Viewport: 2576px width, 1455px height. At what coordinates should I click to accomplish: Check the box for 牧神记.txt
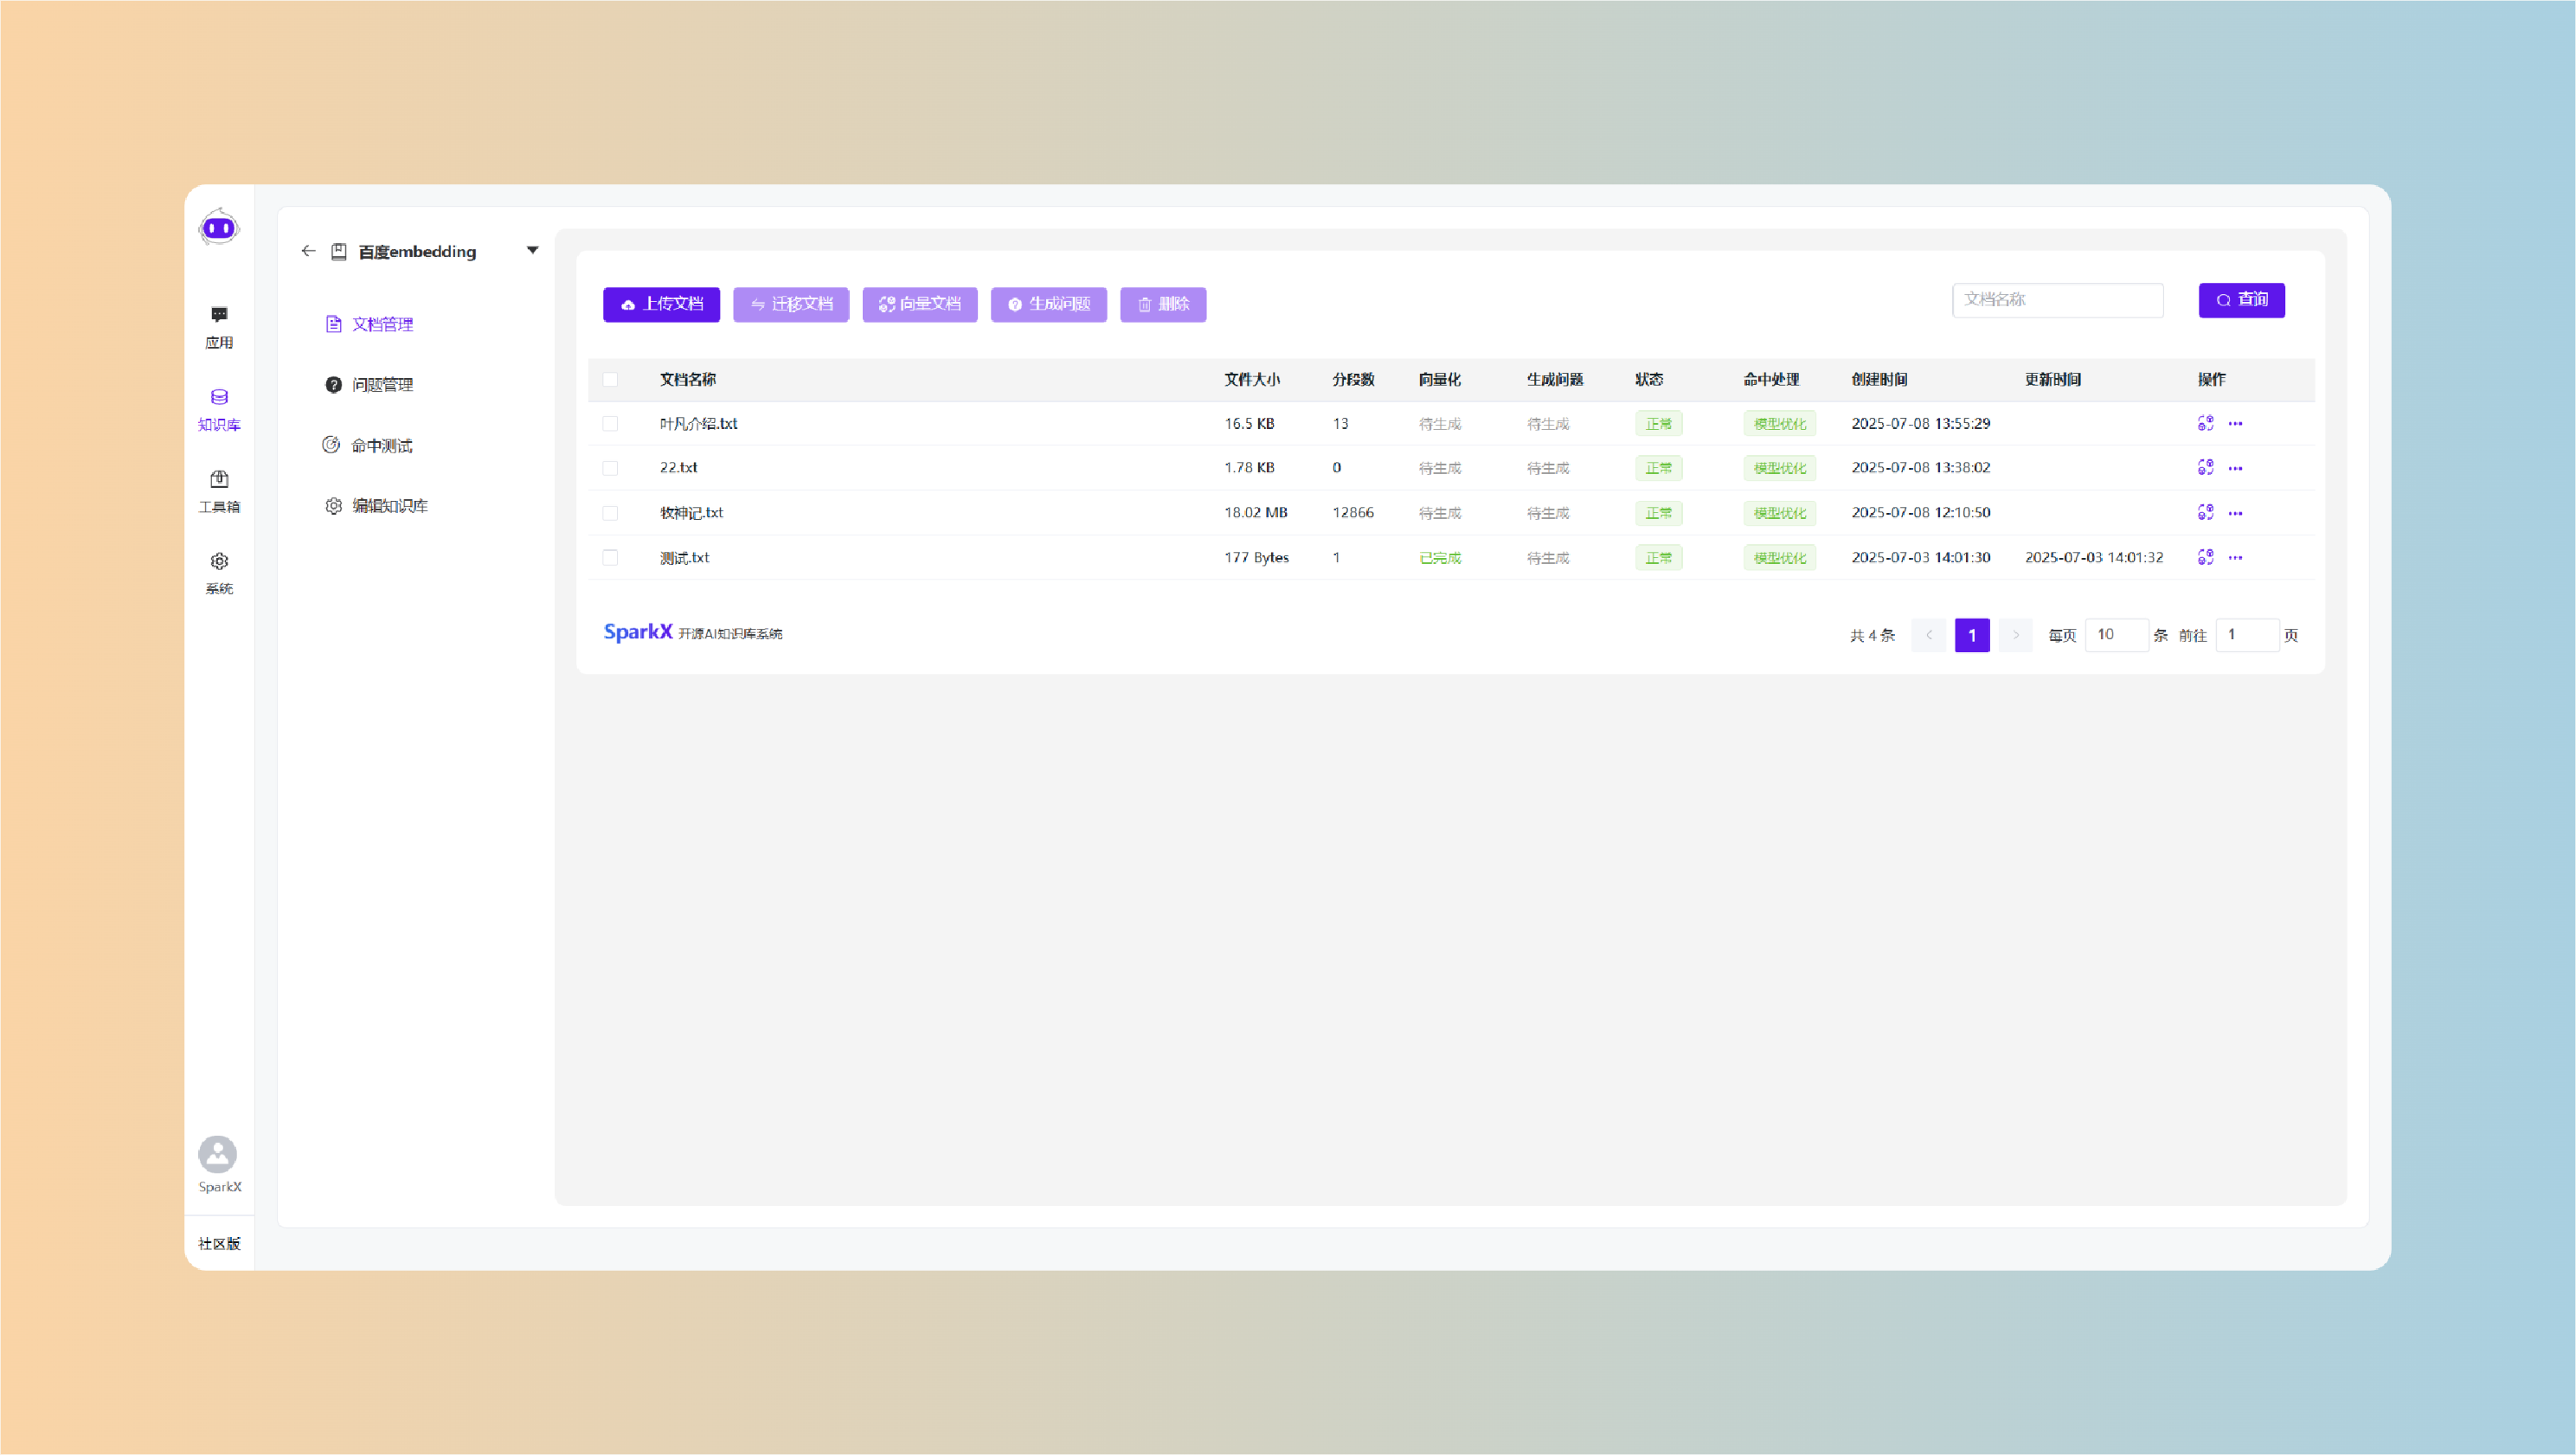pos(610,513)
